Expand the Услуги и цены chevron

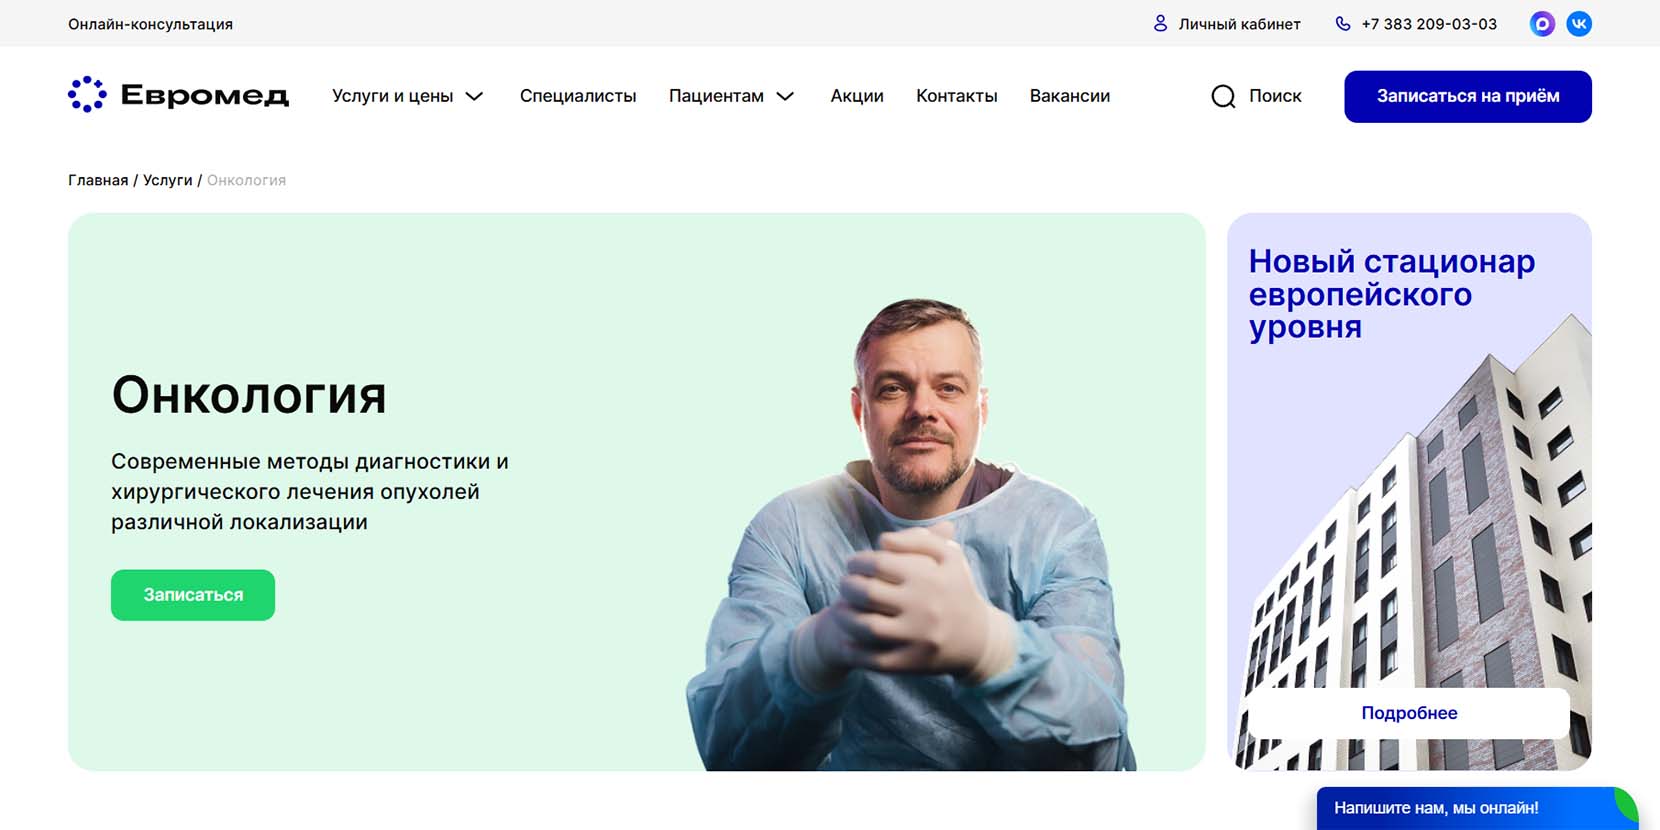[475, 96]
